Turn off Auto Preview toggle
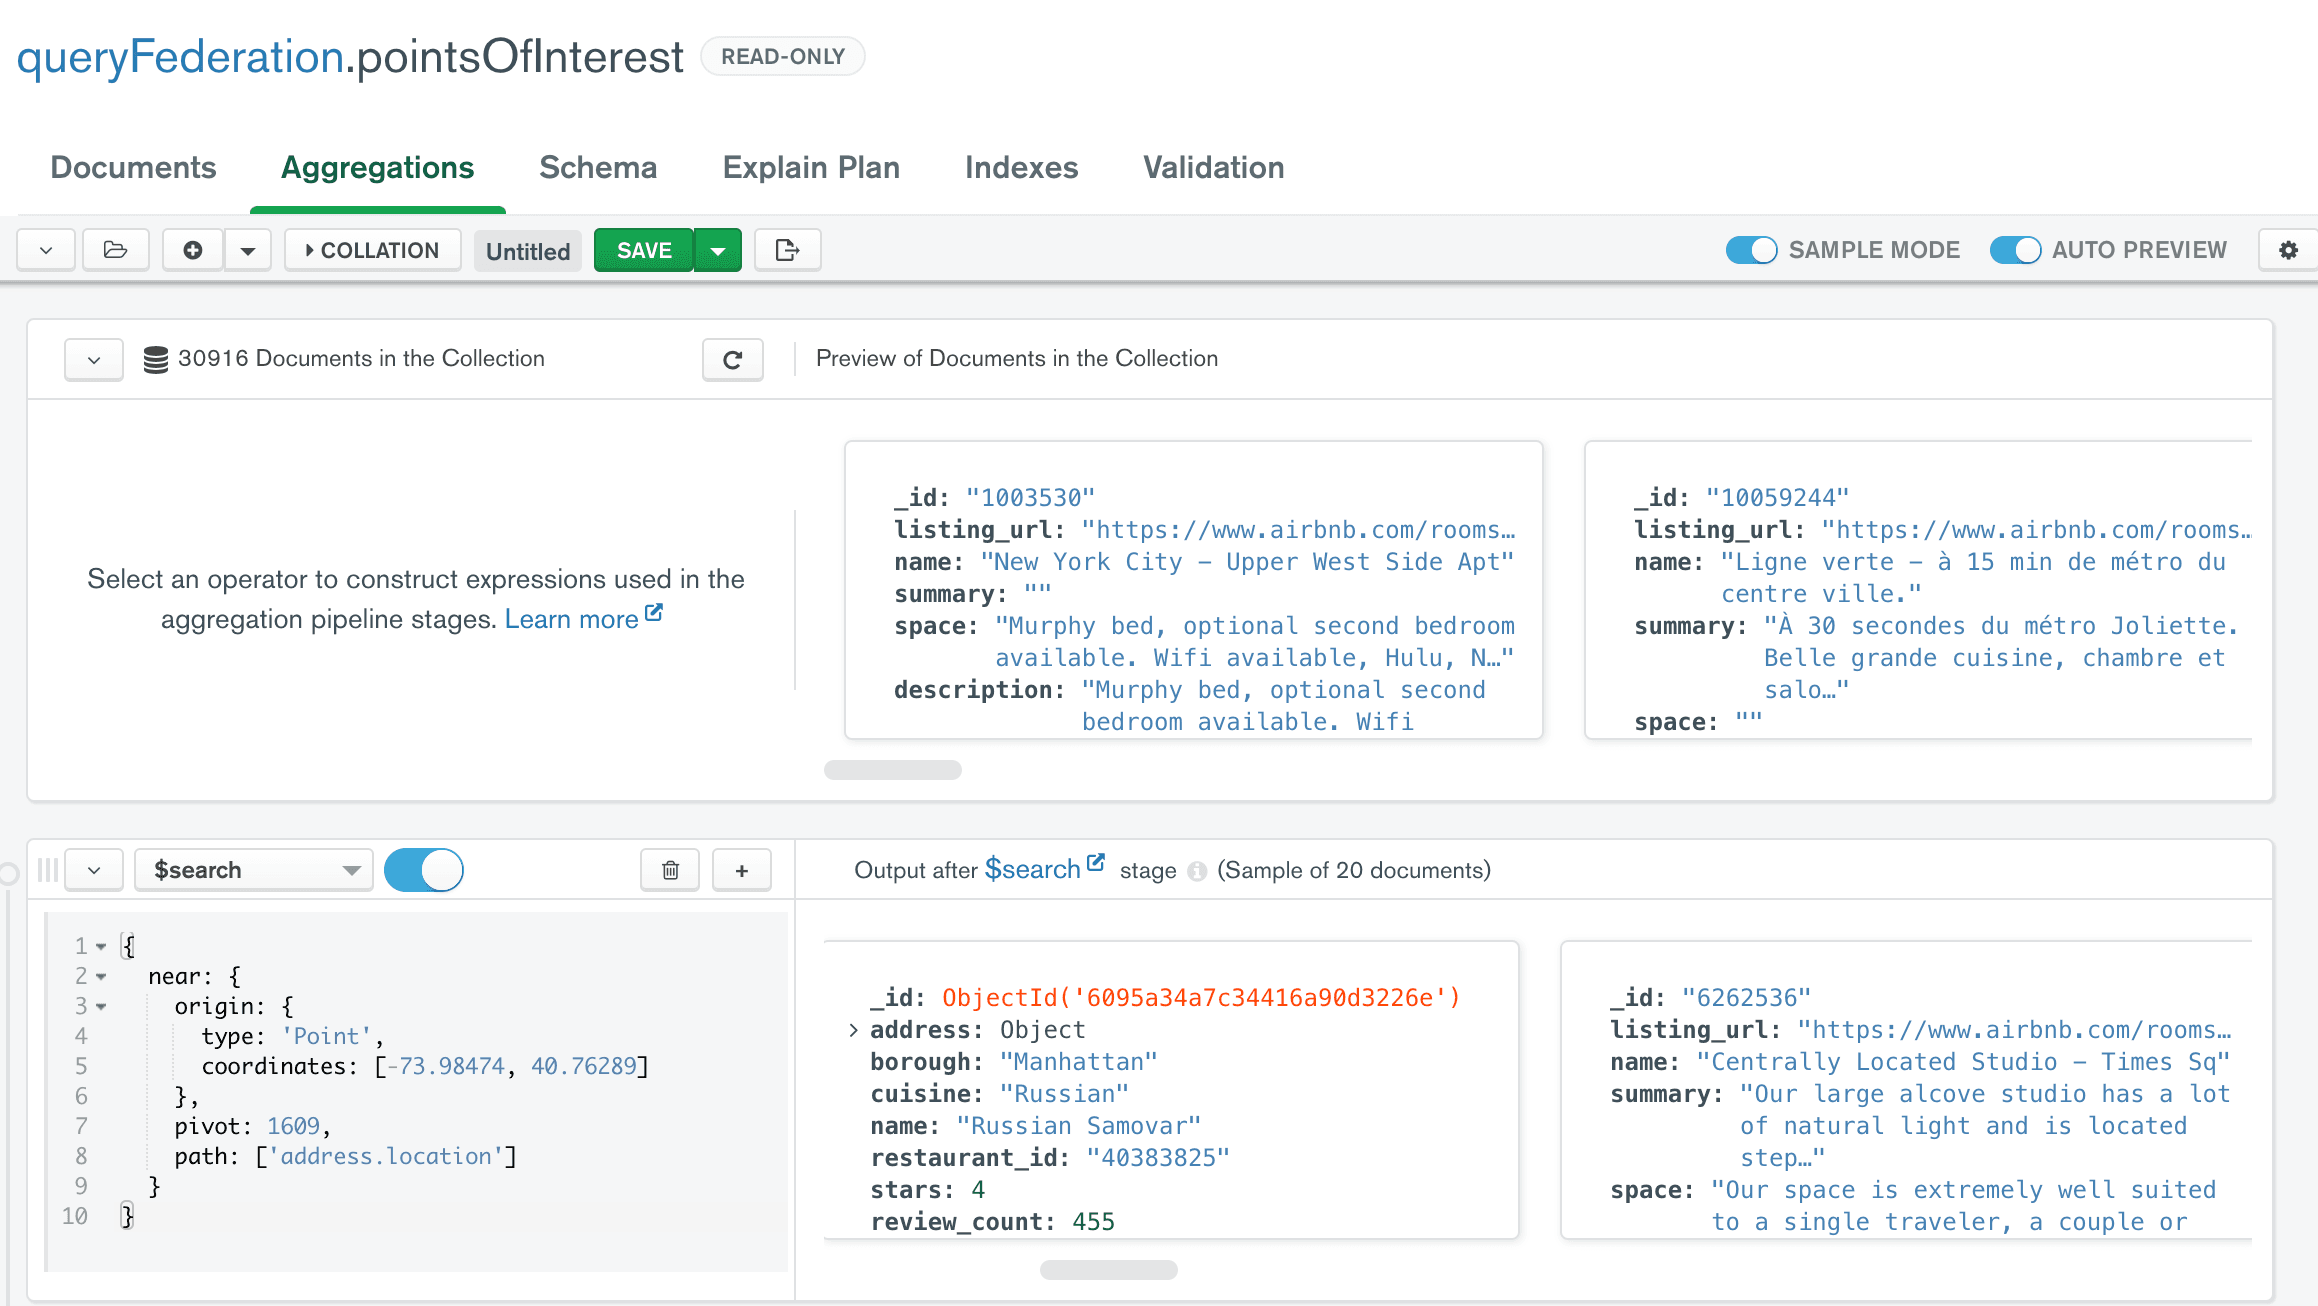The width and height of the screenshot is (2318, 1306). click(x=2015, y=250)
